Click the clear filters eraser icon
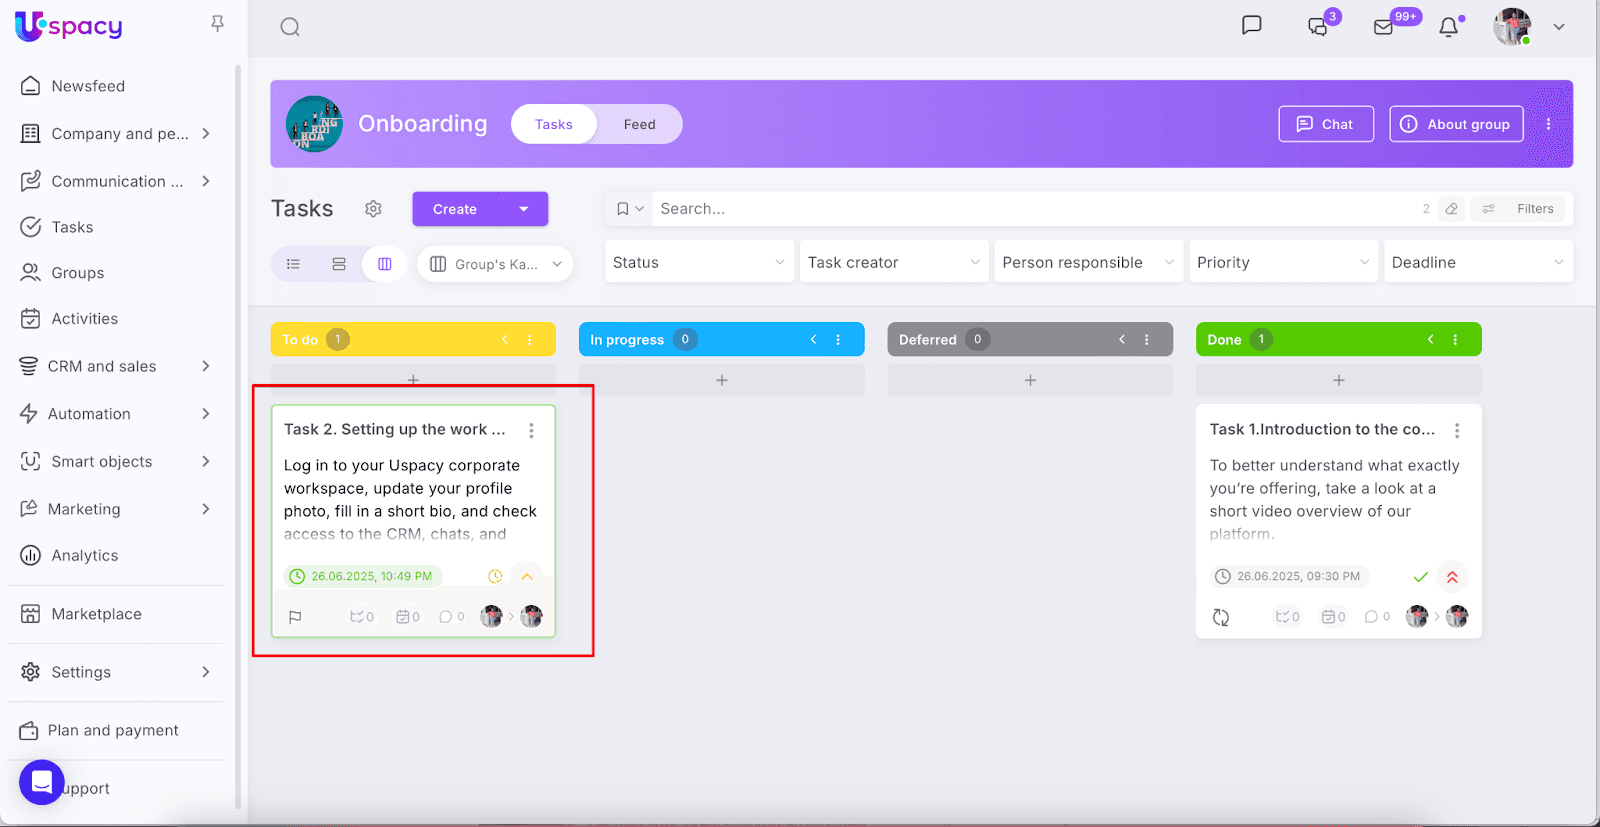Image resolution: width=1600 pixels, height=827 pixels. [x=1451, y=209]
